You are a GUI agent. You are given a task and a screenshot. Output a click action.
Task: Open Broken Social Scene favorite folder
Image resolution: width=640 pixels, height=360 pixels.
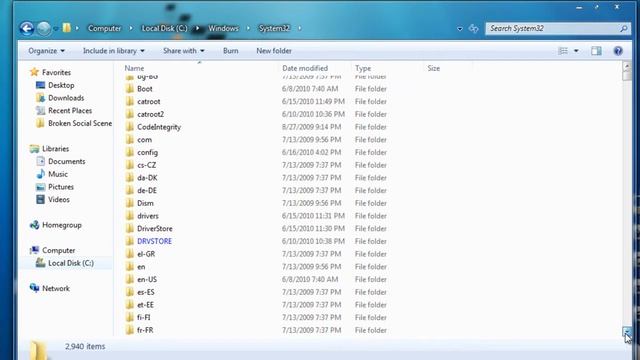(x=80, y=123)
